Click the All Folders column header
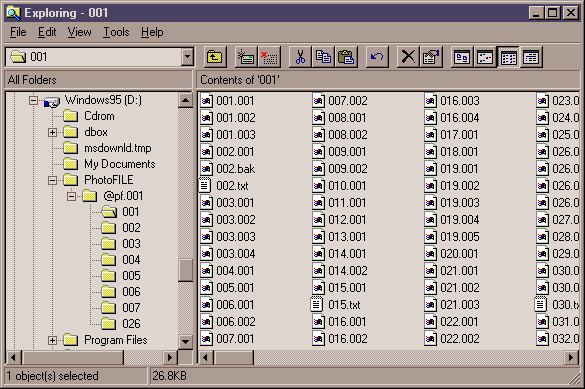This screenshot has width=585, height=389. (99, 80)
